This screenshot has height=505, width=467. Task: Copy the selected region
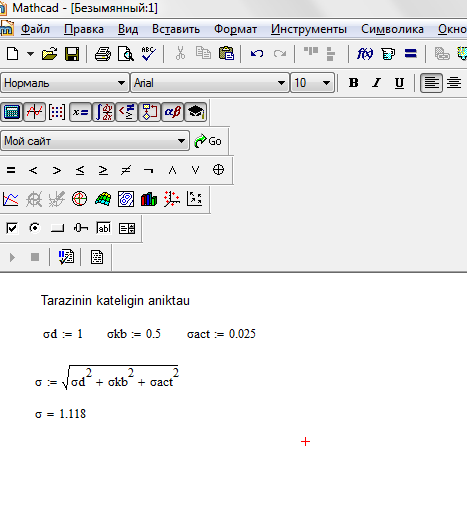(x=203, y=53)
